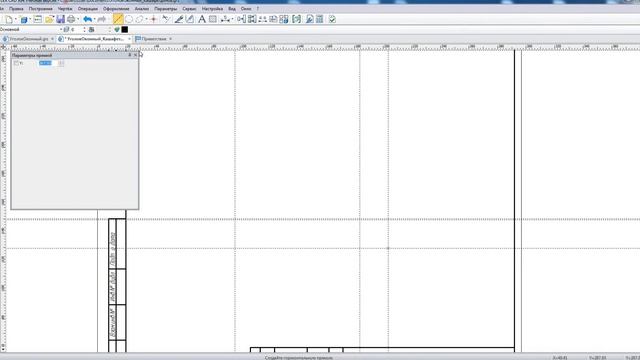Print the drawing using the printer icon

tap(71, 19)
